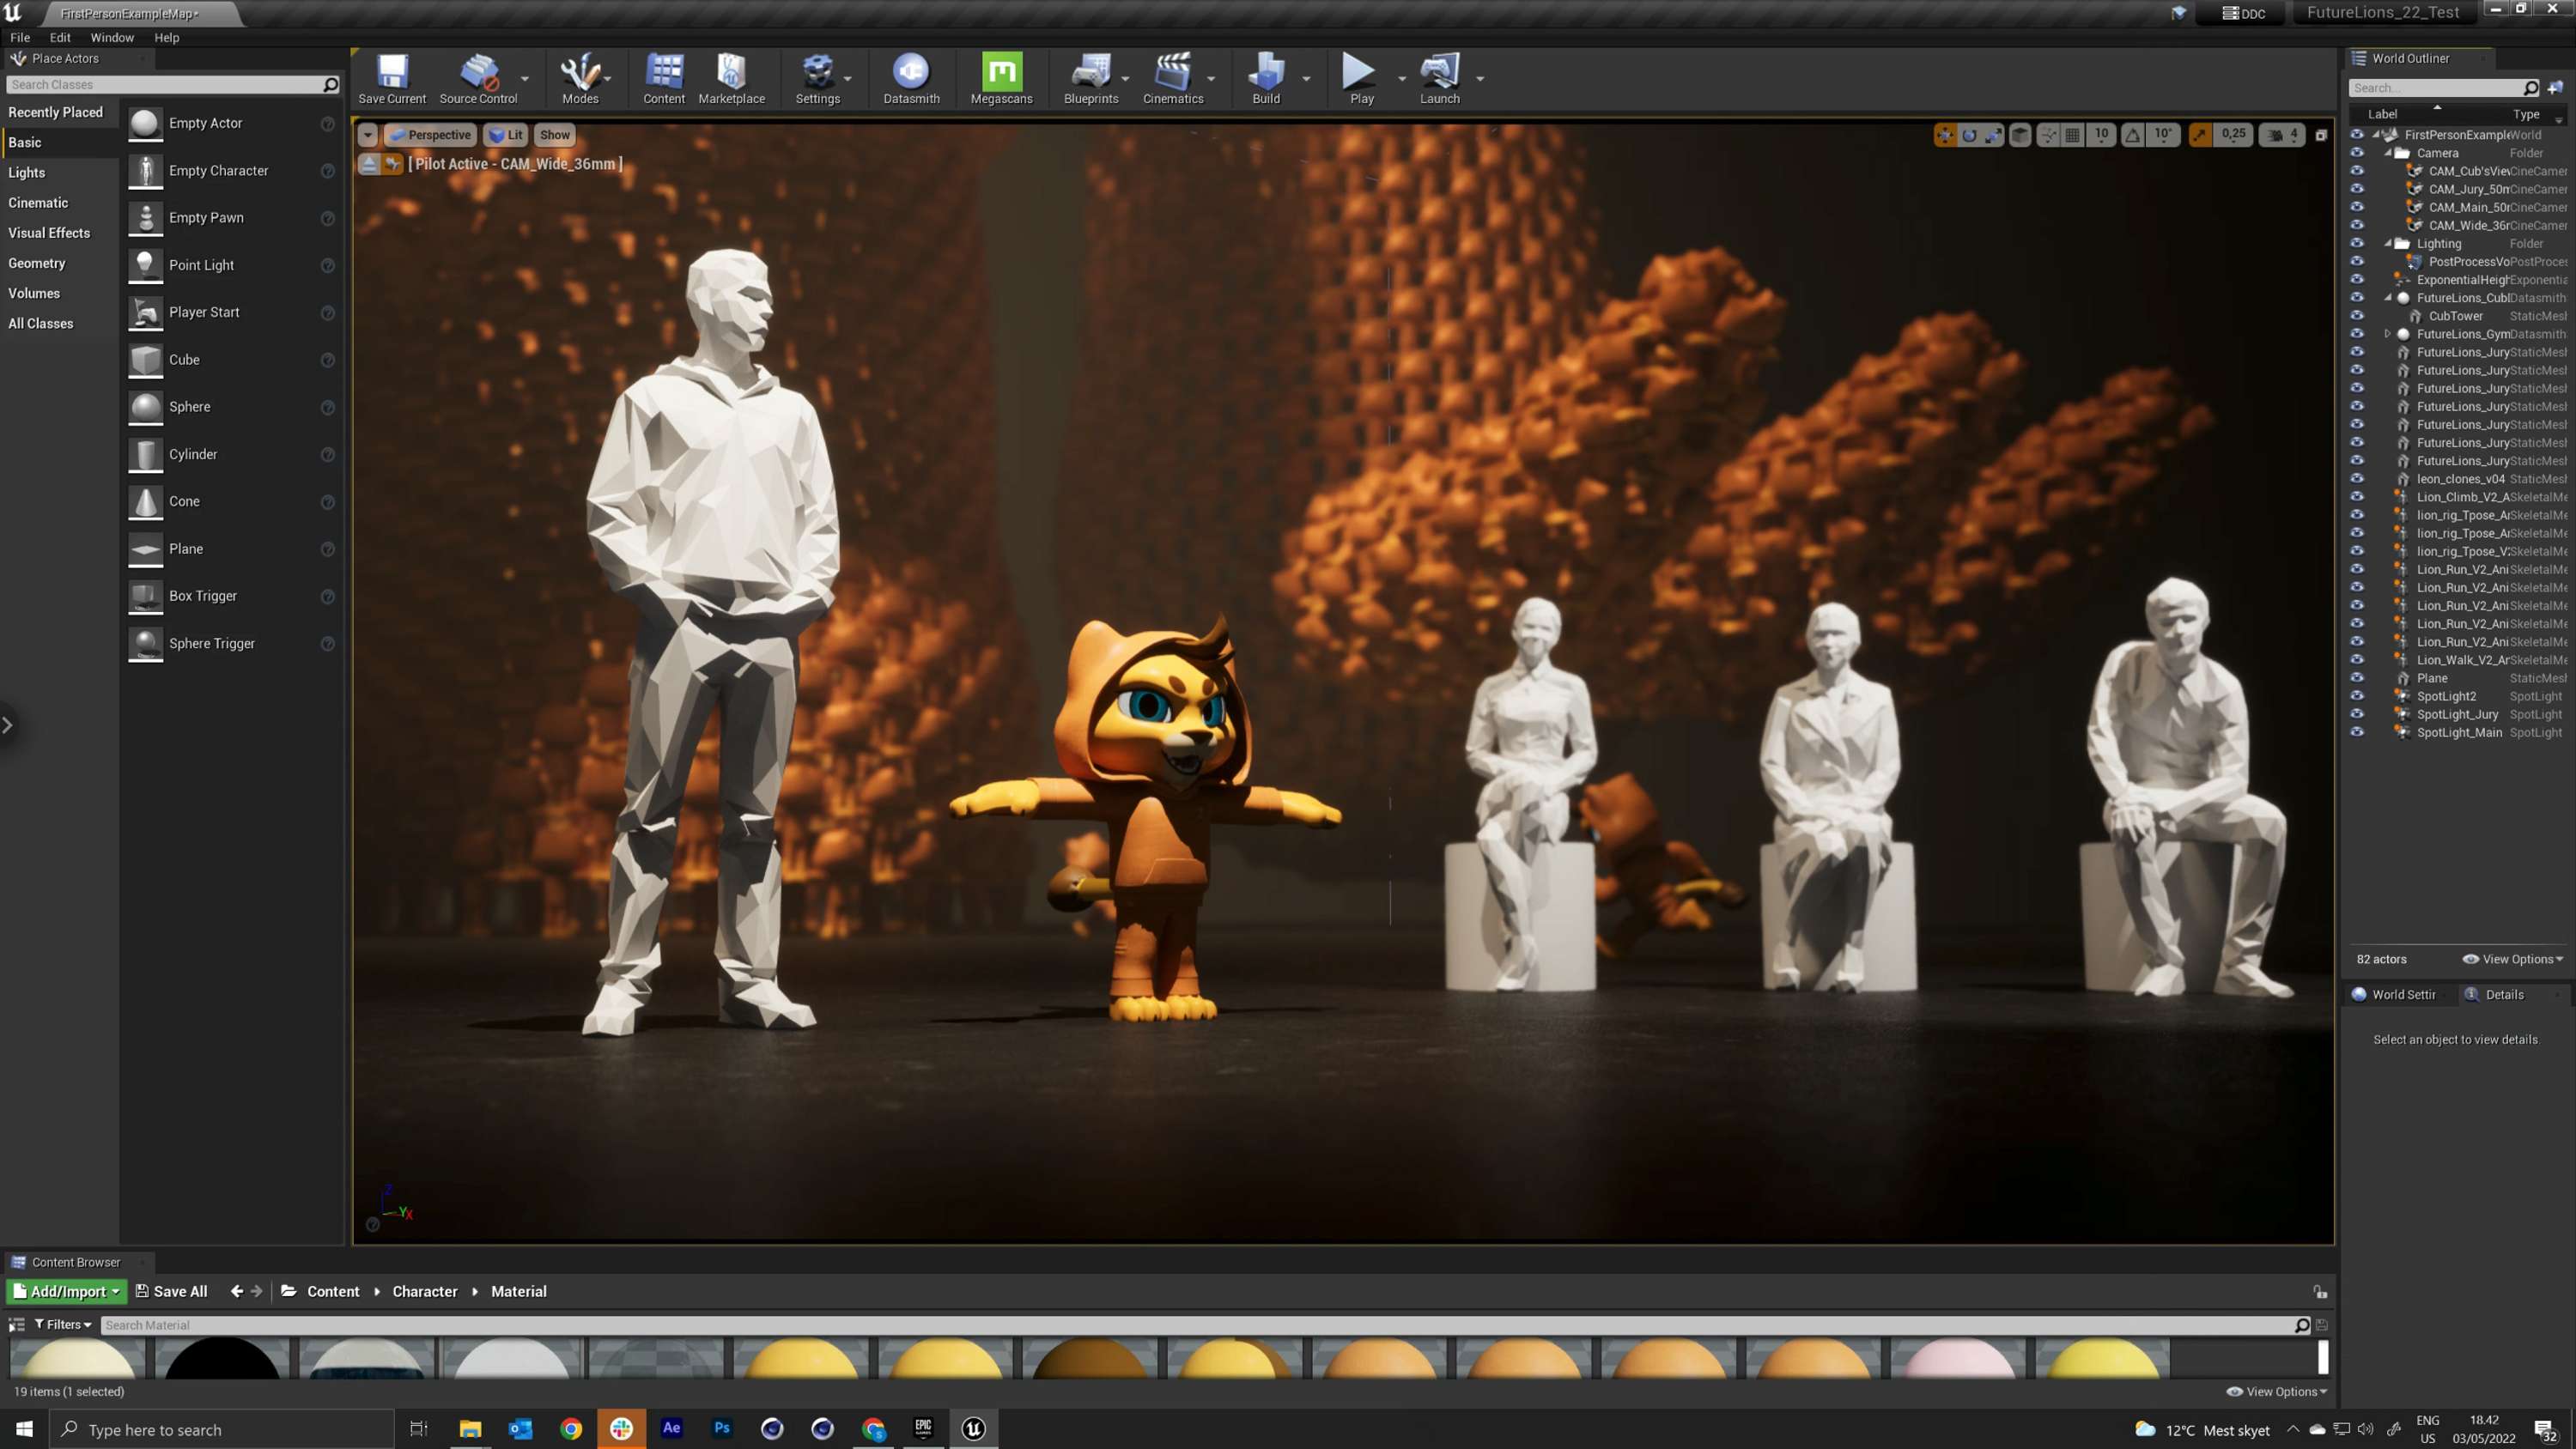
Task: Toggle visibility of CAM_Wide_36mm camera
Action: pyautogui.click(x=2357, y=225)
